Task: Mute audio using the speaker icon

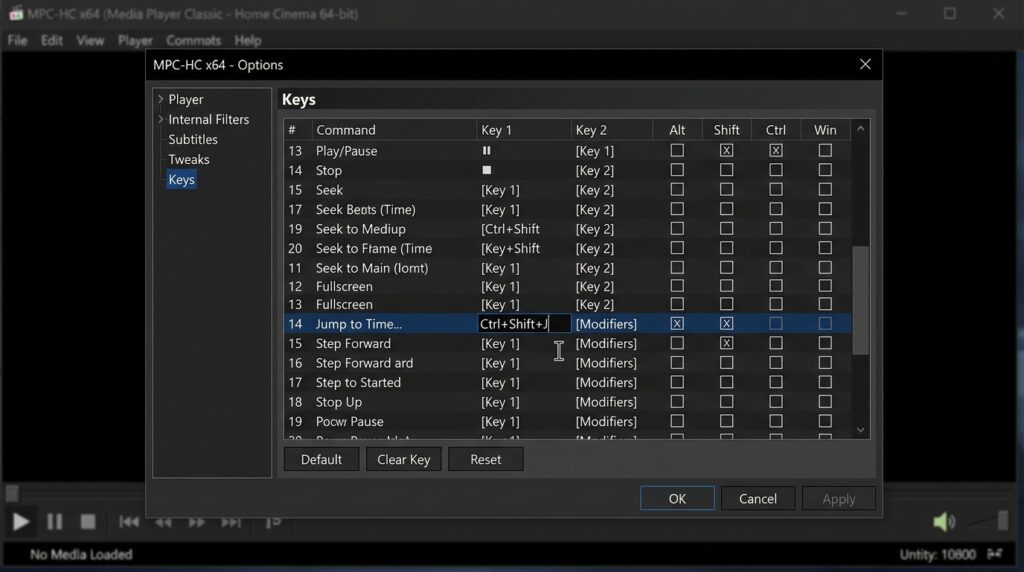Action: 944,521
